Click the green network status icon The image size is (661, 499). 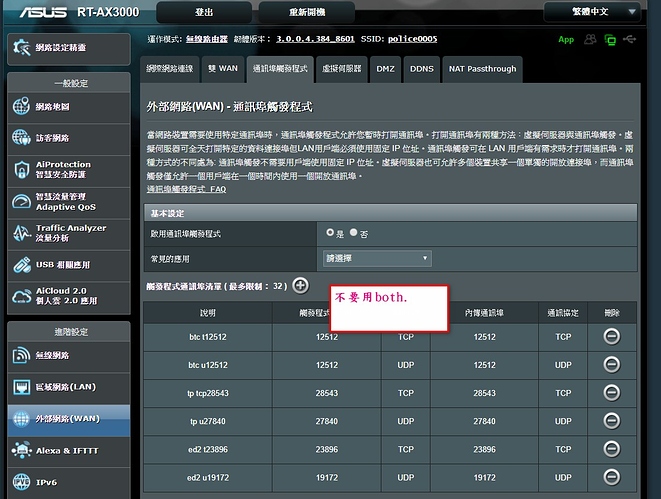[610, 40]
